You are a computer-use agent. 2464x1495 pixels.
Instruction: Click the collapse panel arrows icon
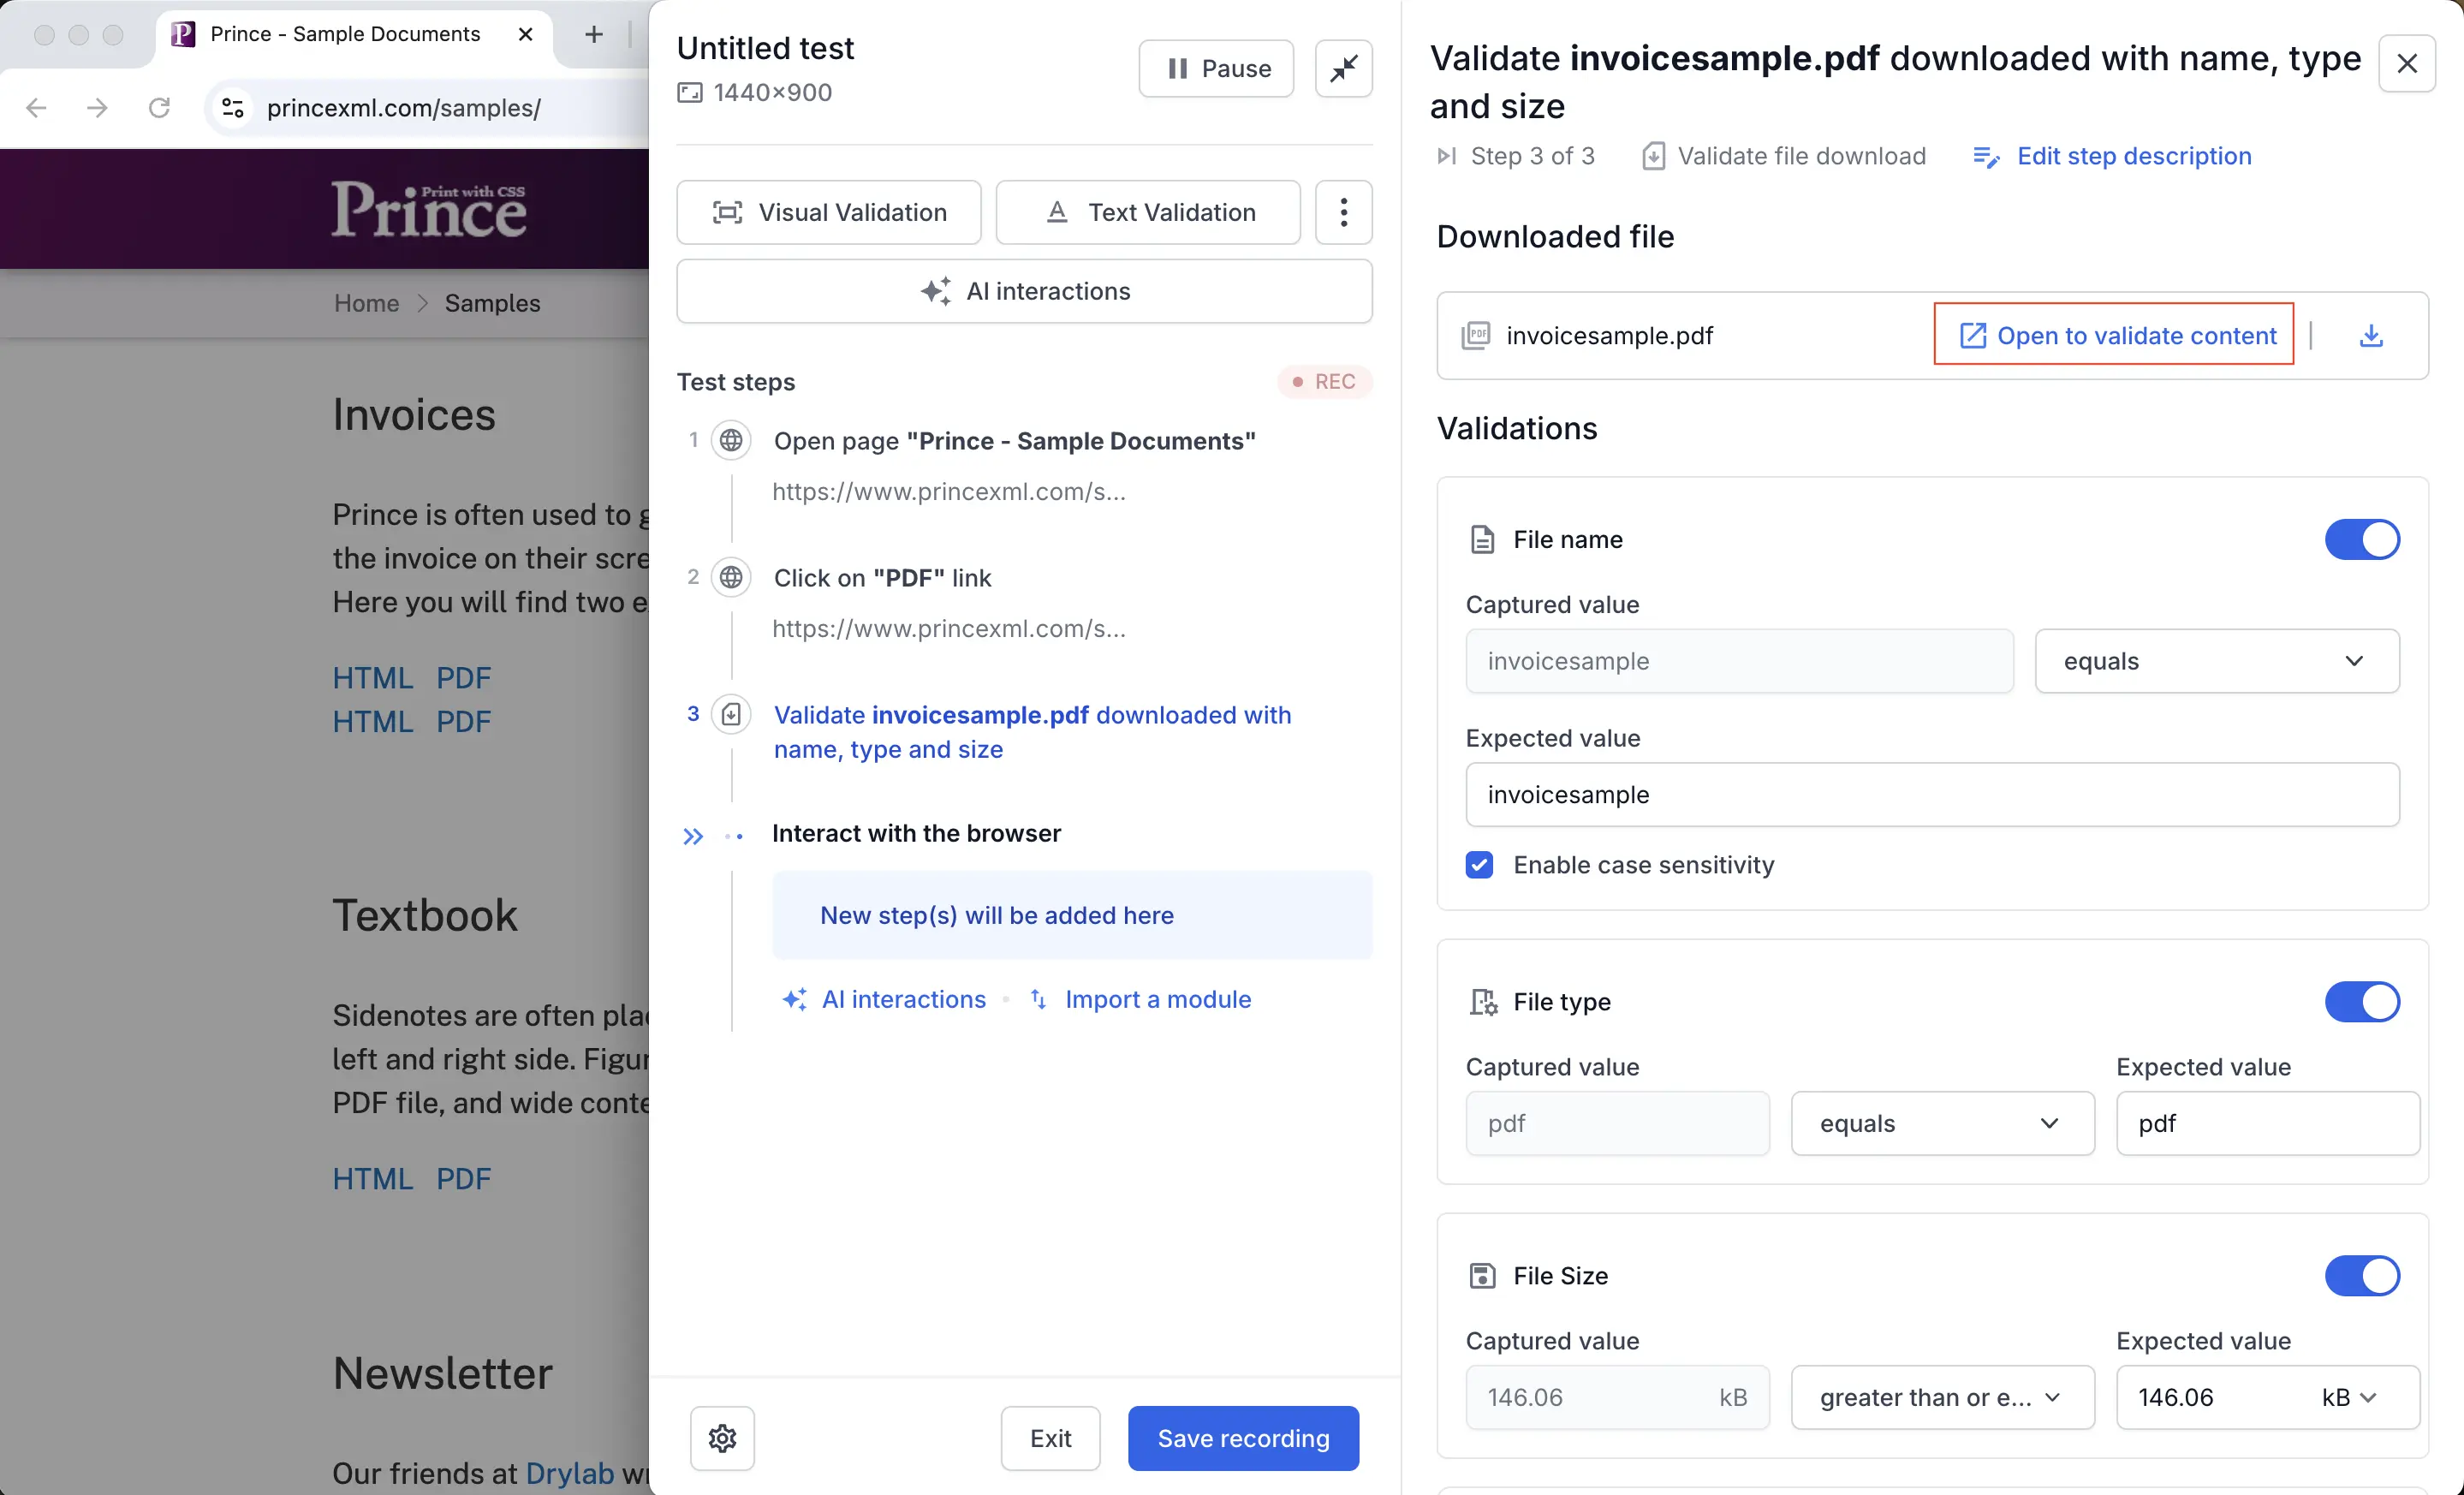point(1343,68)
